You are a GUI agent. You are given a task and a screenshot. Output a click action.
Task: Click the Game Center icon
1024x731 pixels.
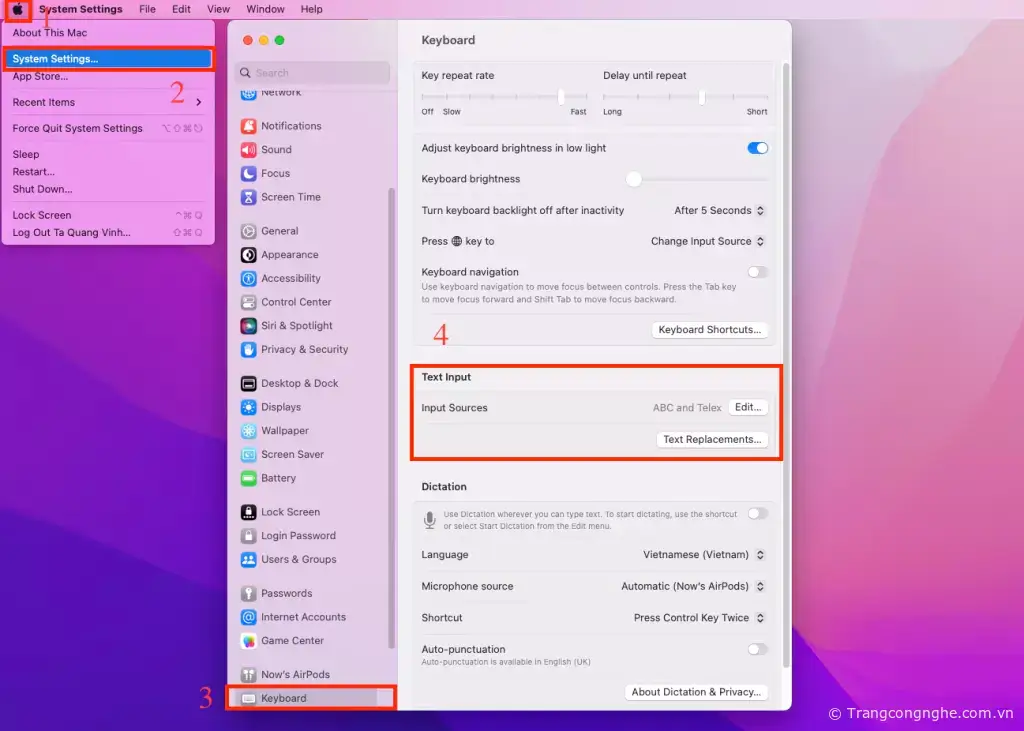pyautogui.click(x=249, y=641)
